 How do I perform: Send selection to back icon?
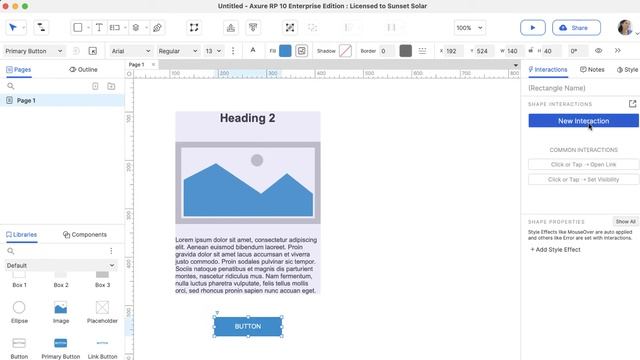[253, 27]
